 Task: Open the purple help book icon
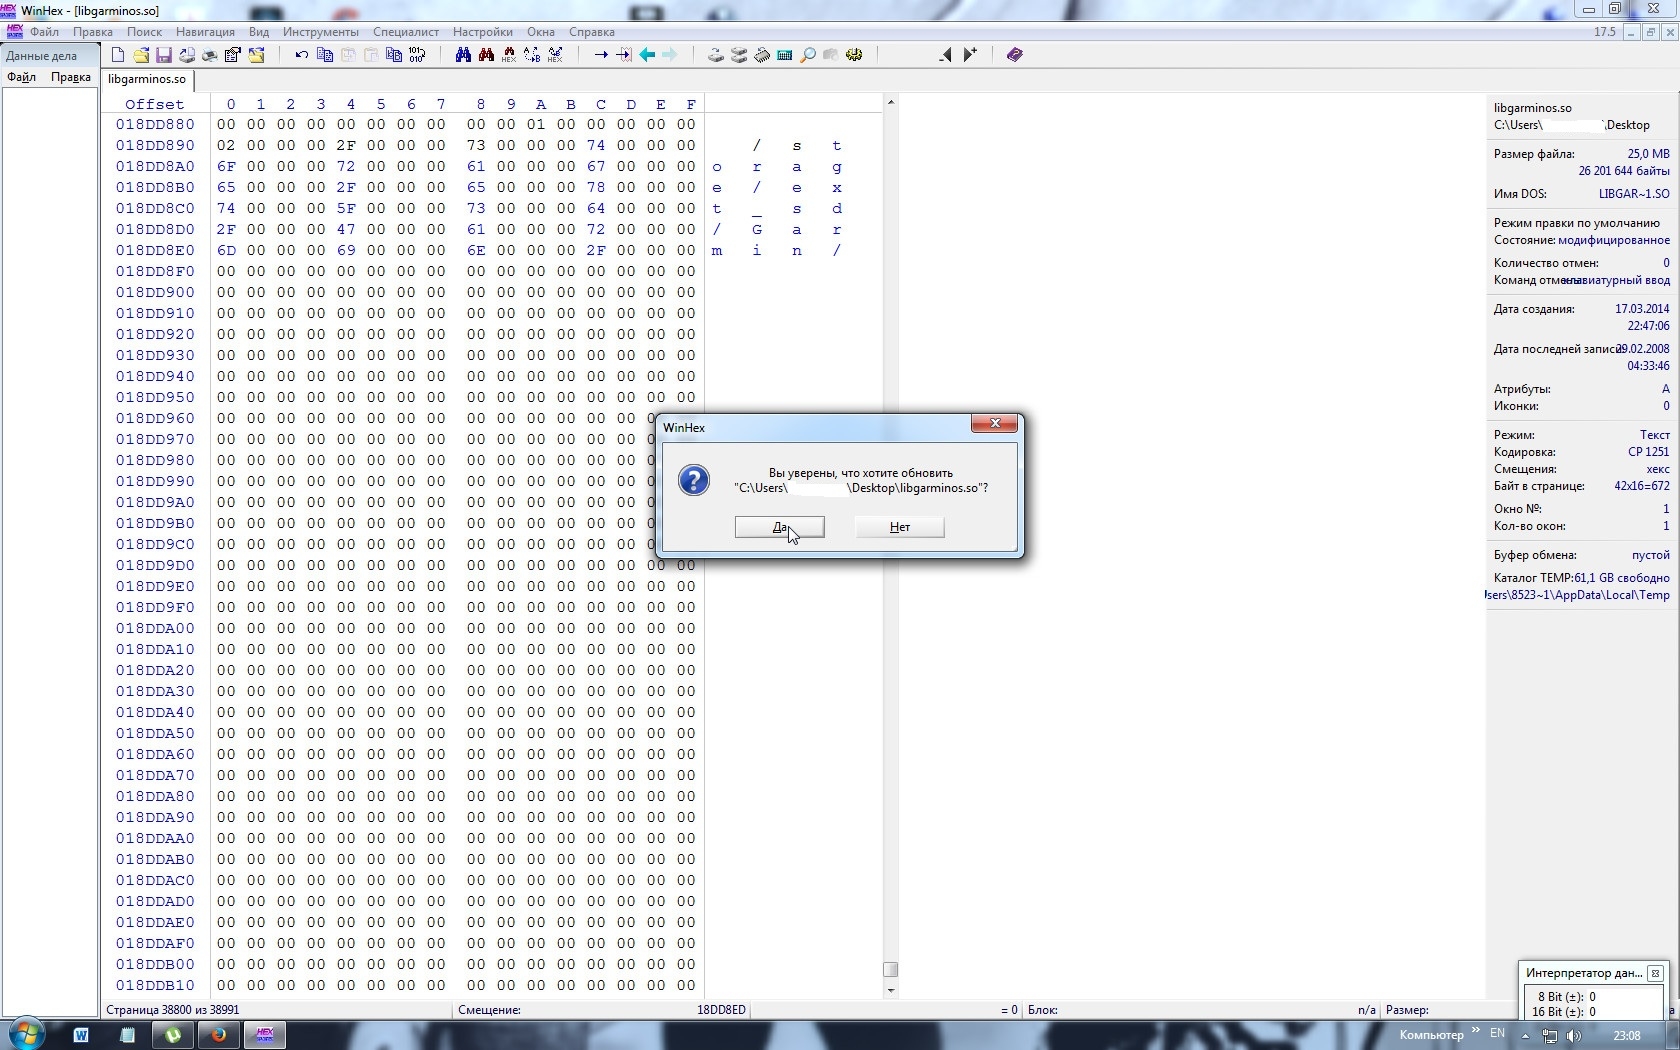[x=1015, y=55]
